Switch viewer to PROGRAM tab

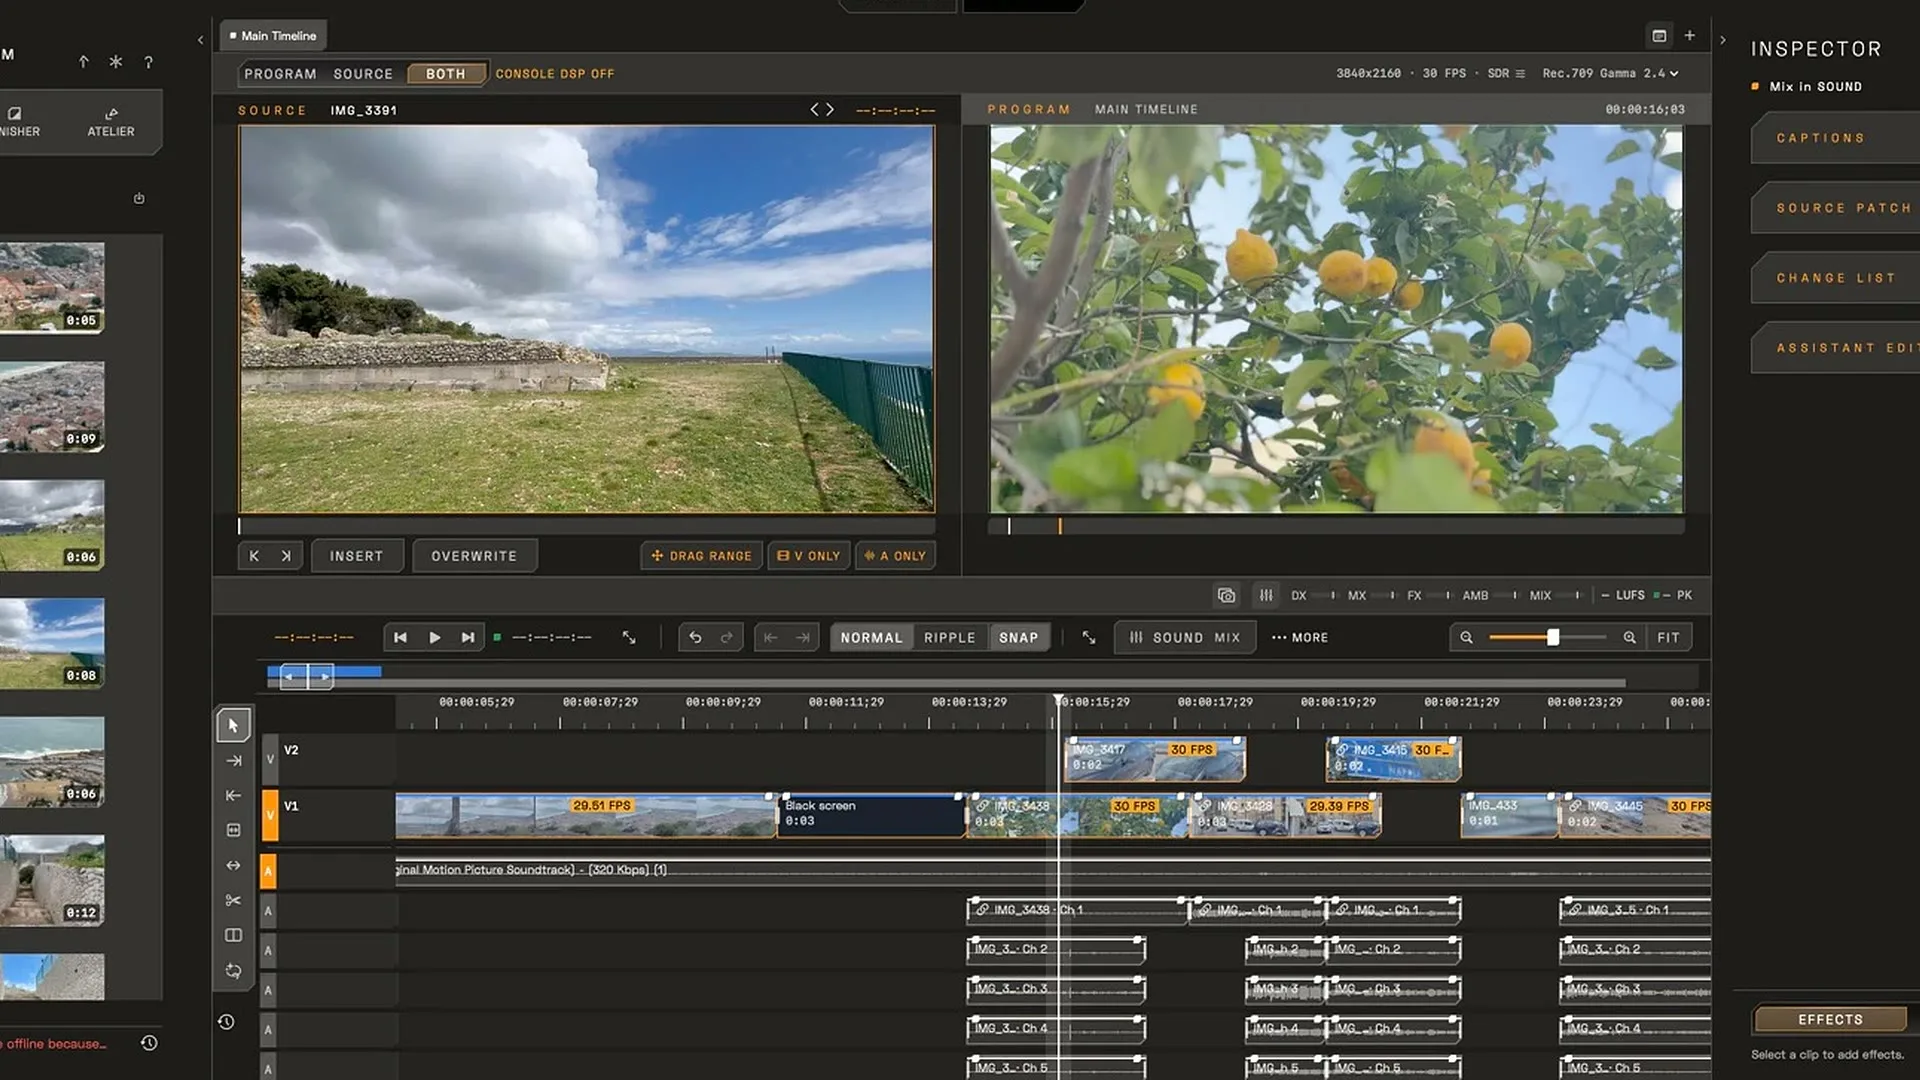(x=280, y=74)
